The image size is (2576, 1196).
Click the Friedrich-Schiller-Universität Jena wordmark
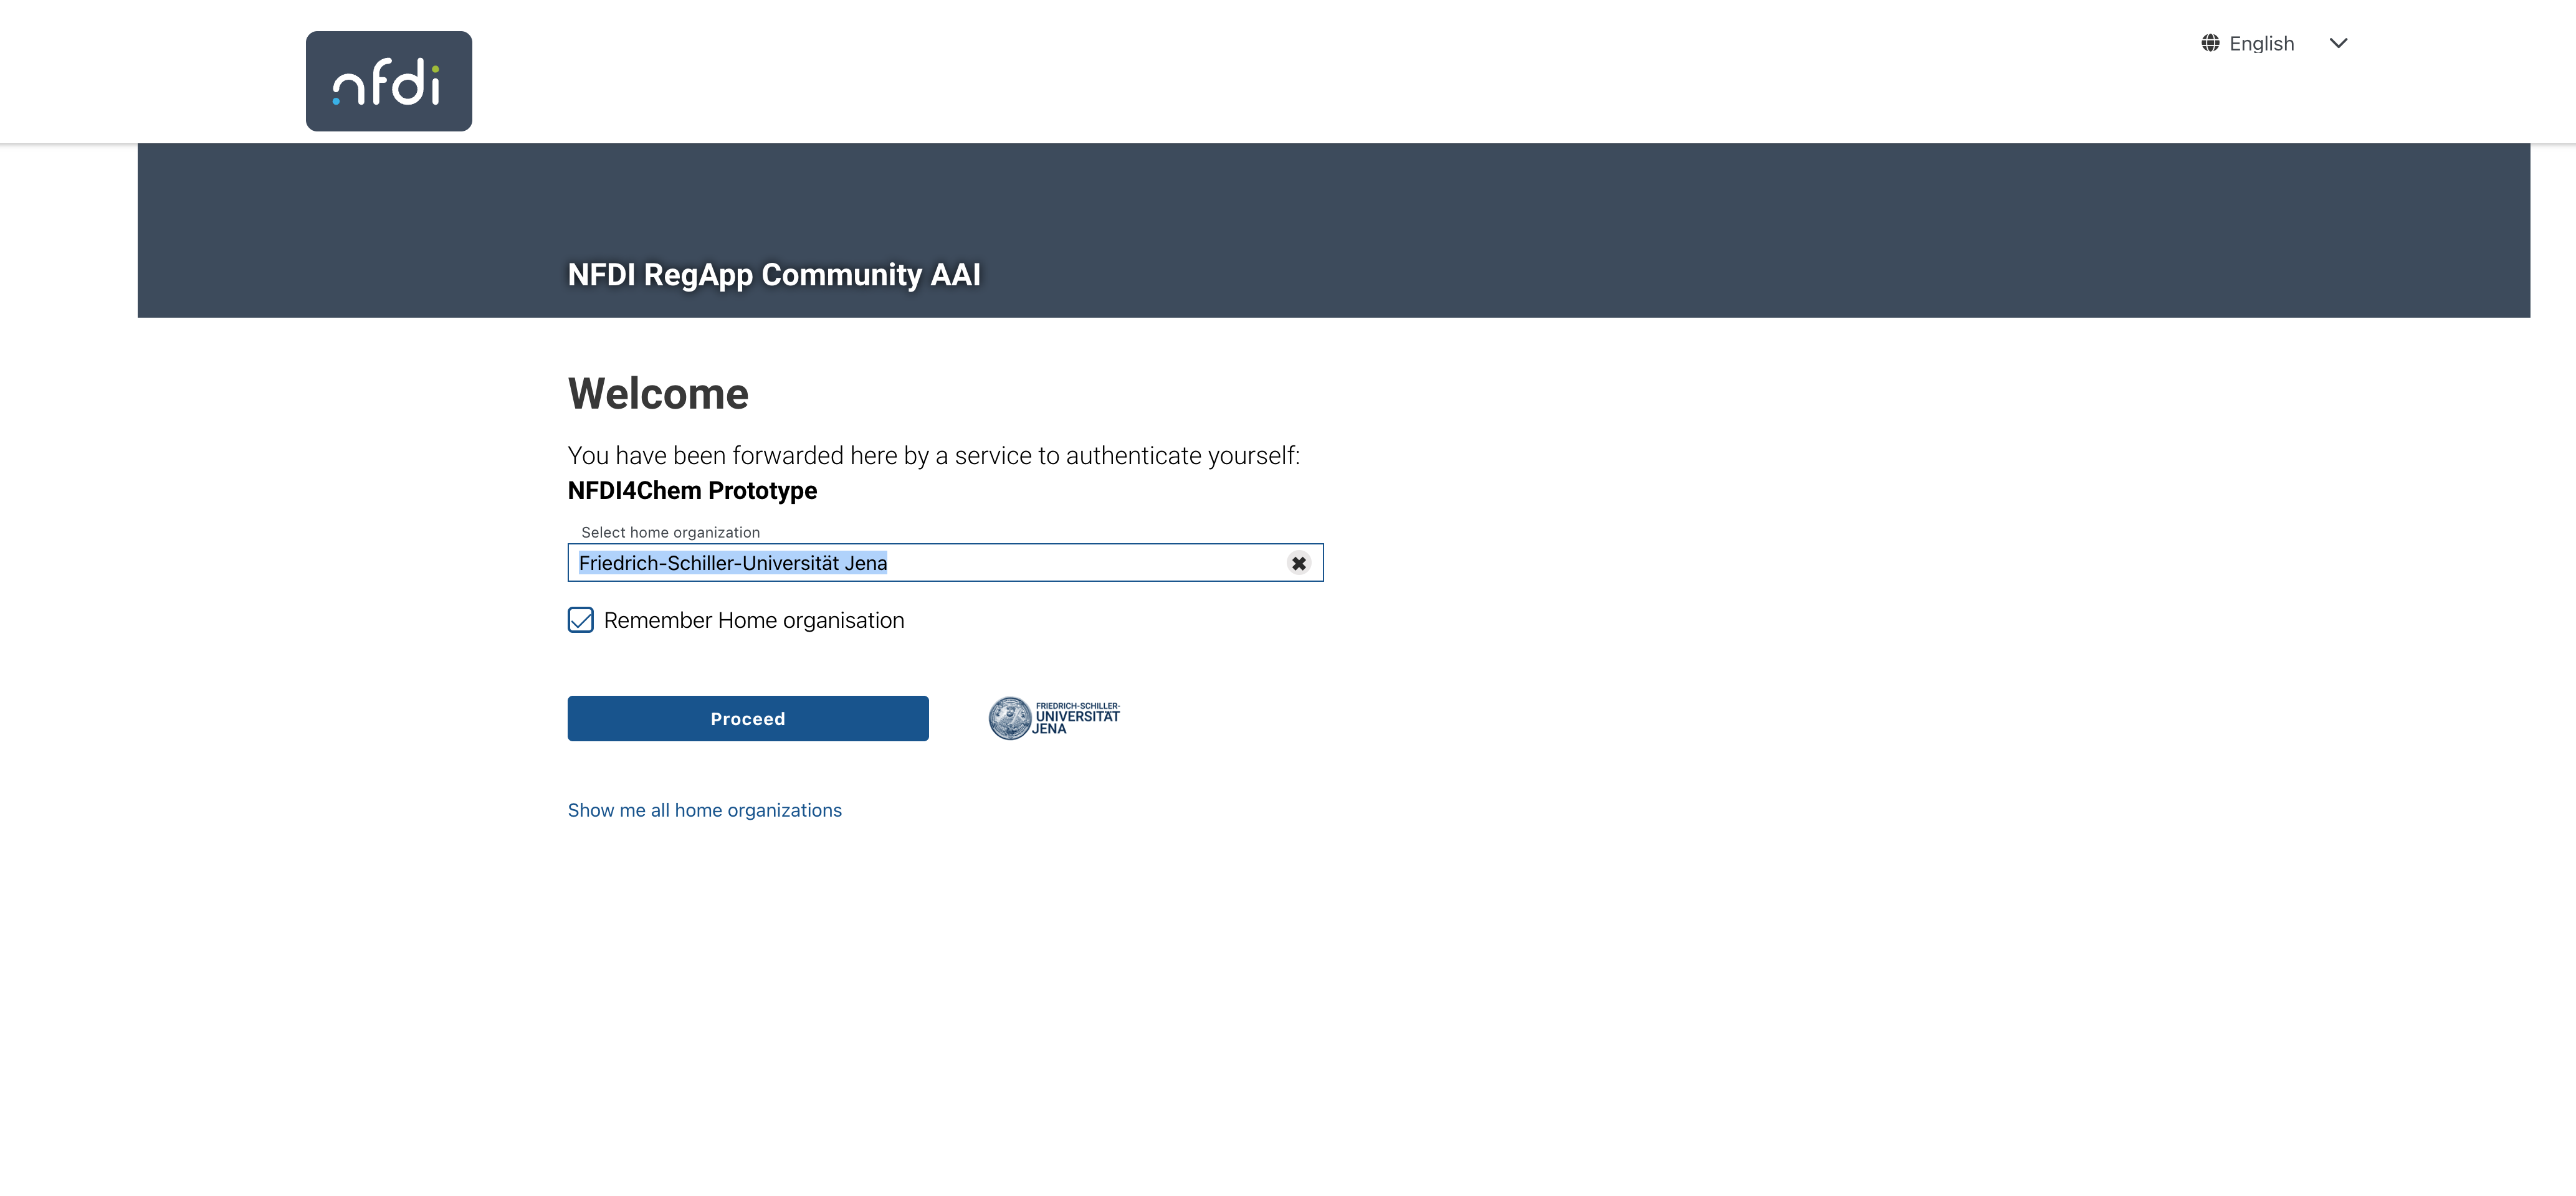tap(1077, 718)
